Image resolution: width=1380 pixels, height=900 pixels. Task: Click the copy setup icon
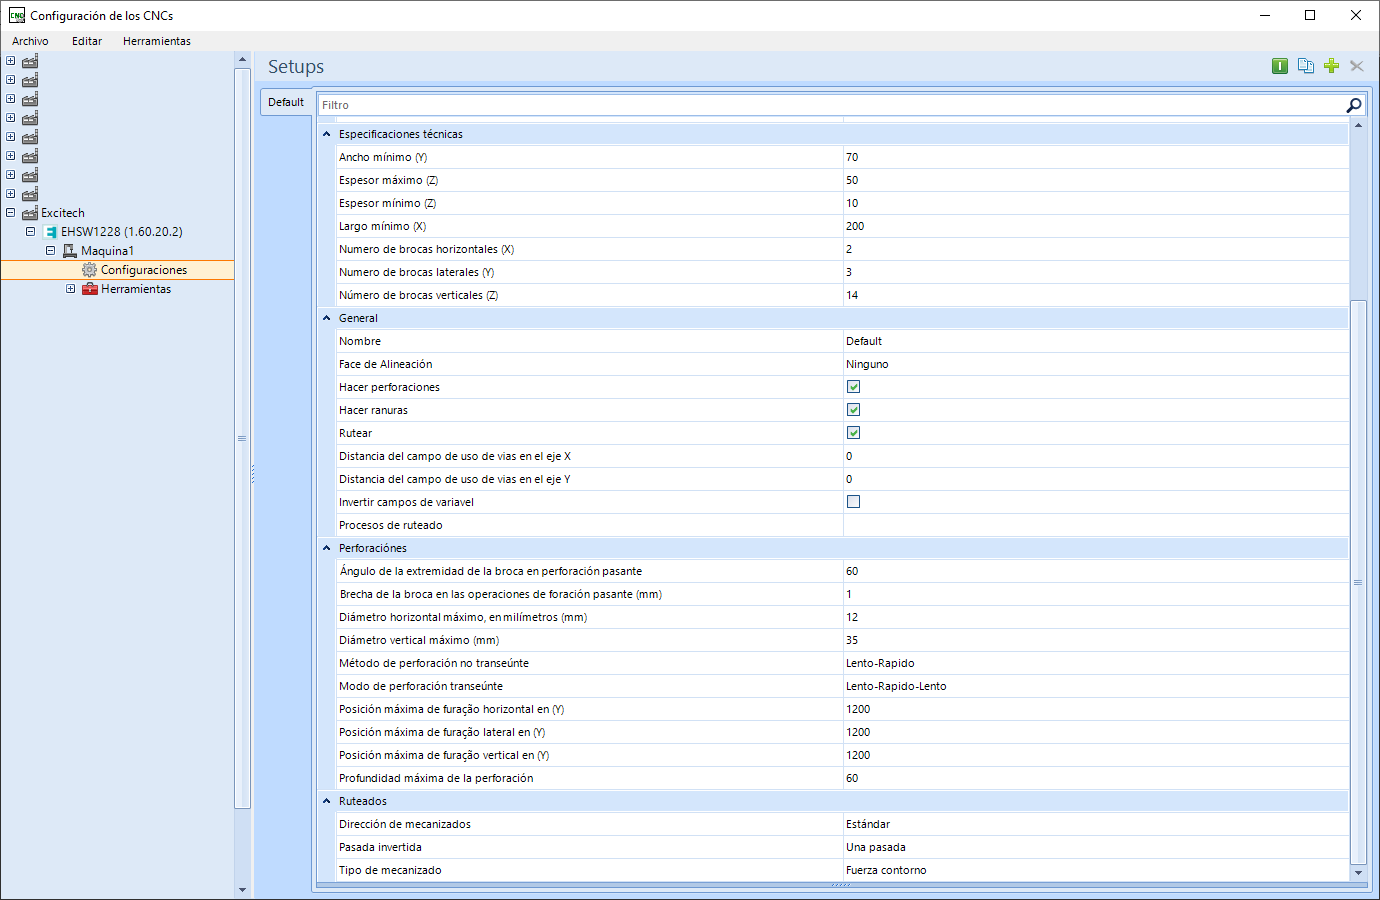click(x=1306, y=66)
